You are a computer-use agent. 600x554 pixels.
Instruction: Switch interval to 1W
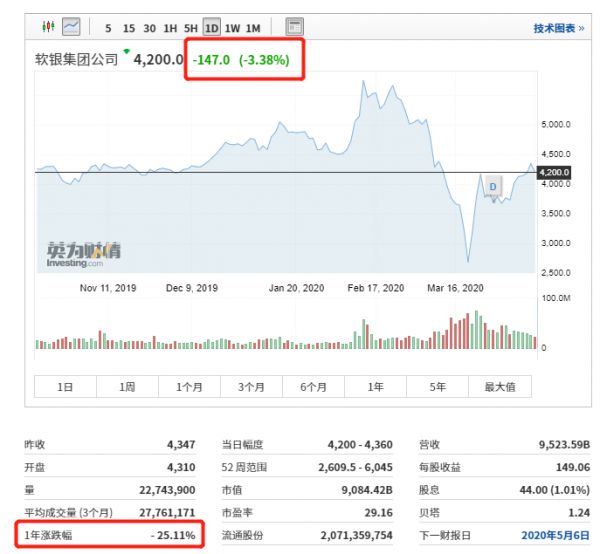click(232, 28)
